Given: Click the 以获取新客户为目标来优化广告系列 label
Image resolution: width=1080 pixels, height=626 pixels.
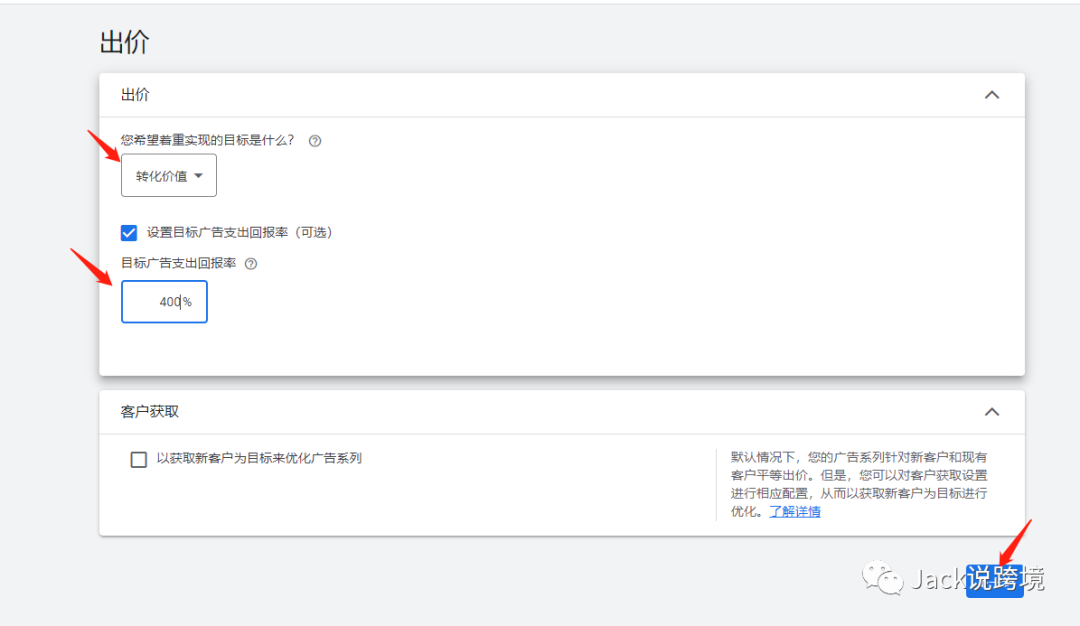Looking at the screenshot, I should tap(259, 459).
